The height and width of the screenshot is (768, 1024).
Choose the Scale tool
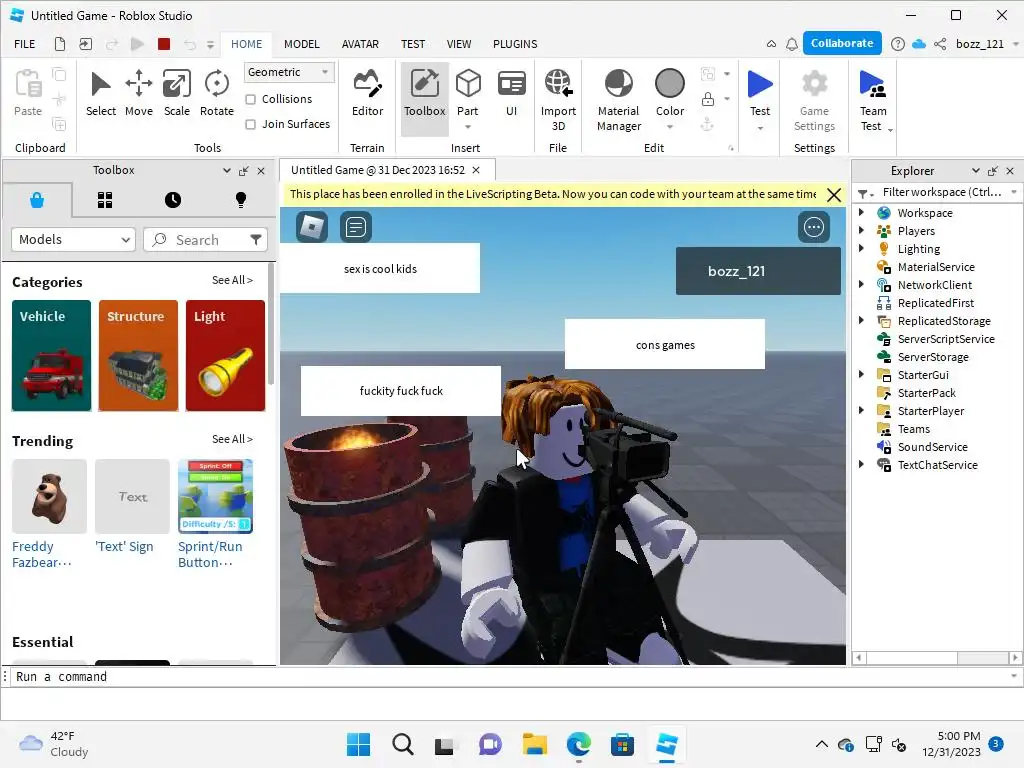[x=176, y=93]
